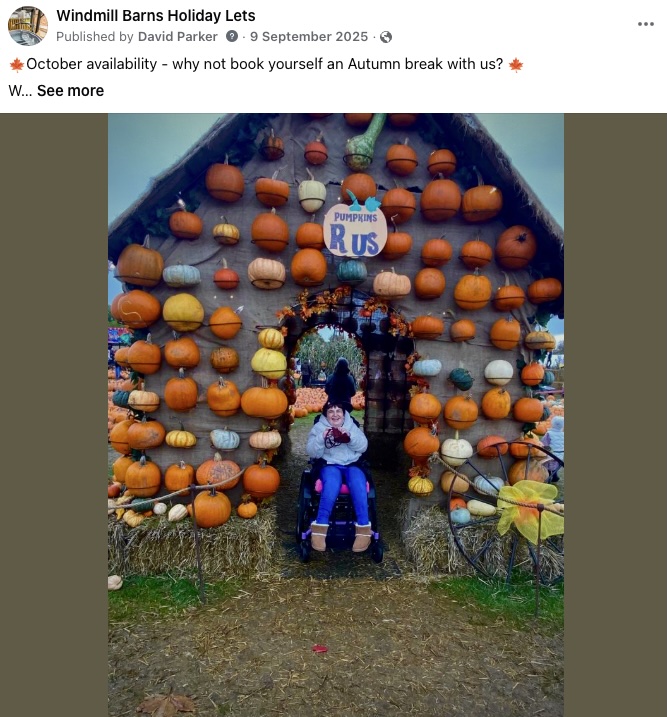Screen dimensions: 667x717
Task: Open the 9 September 2025 timestamp
Action: (309, 37)
